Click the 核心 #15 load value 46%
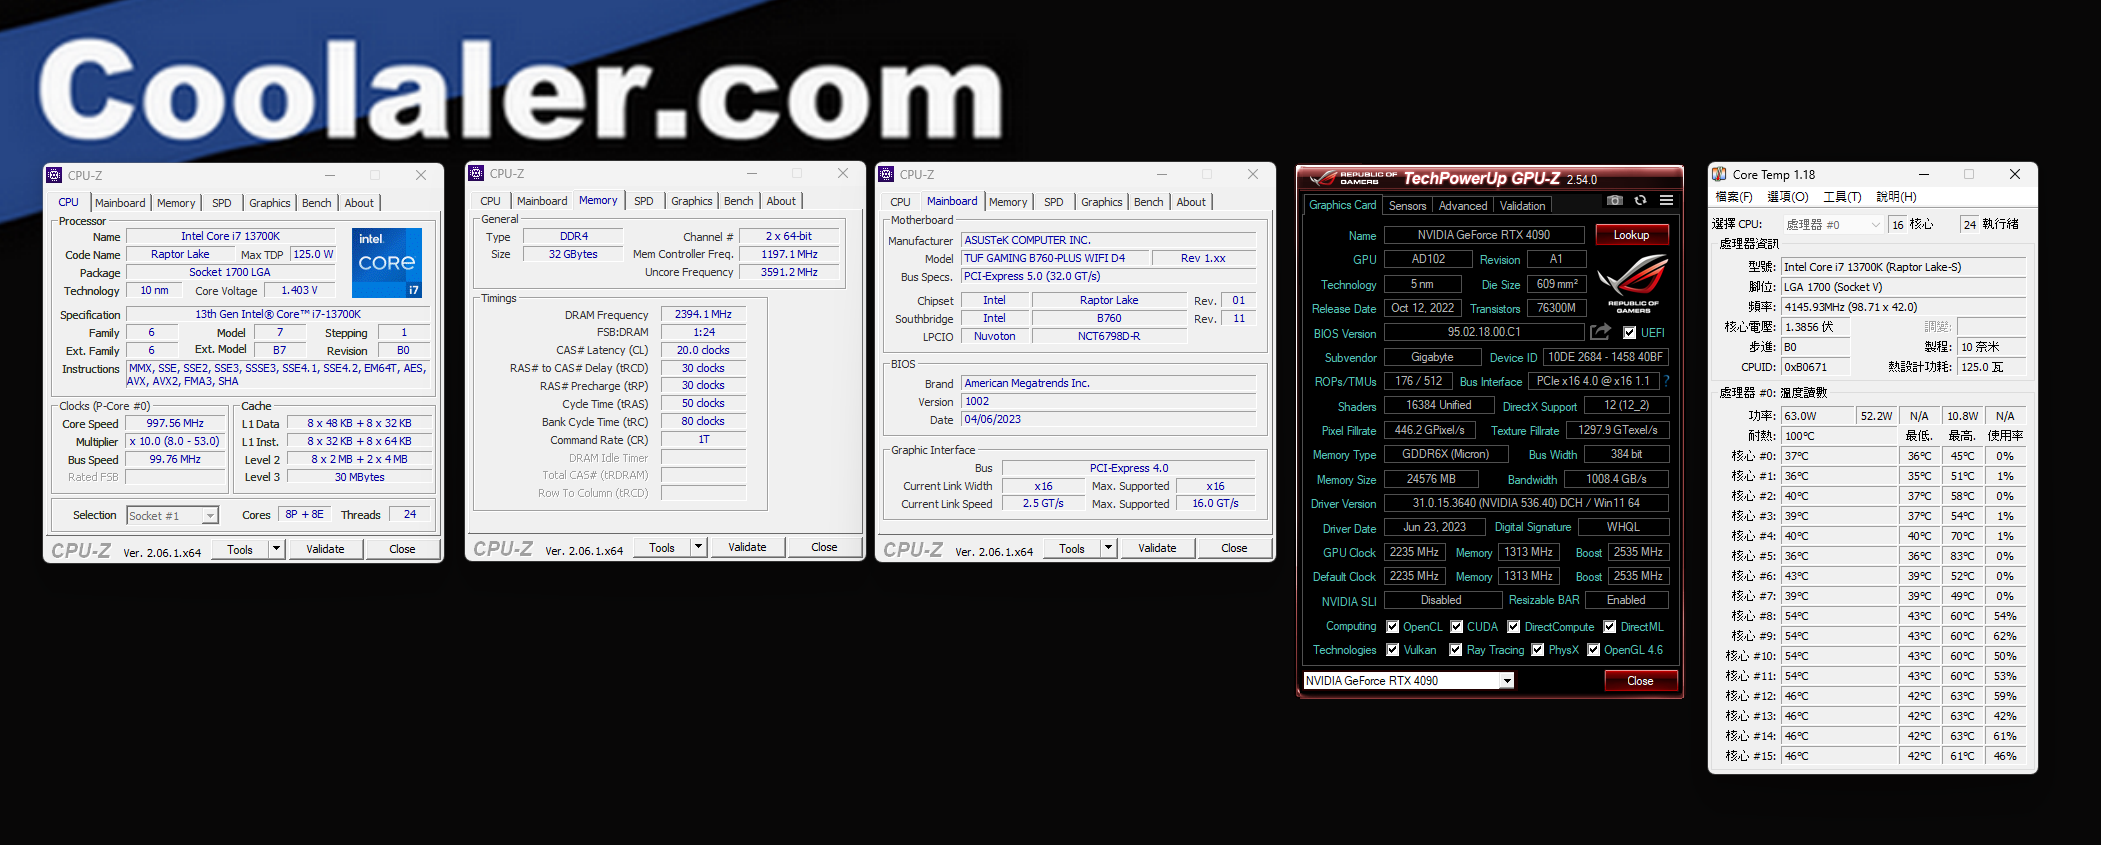The height and width of the screenshot is (845, 2101). (x=2005, y=756)
